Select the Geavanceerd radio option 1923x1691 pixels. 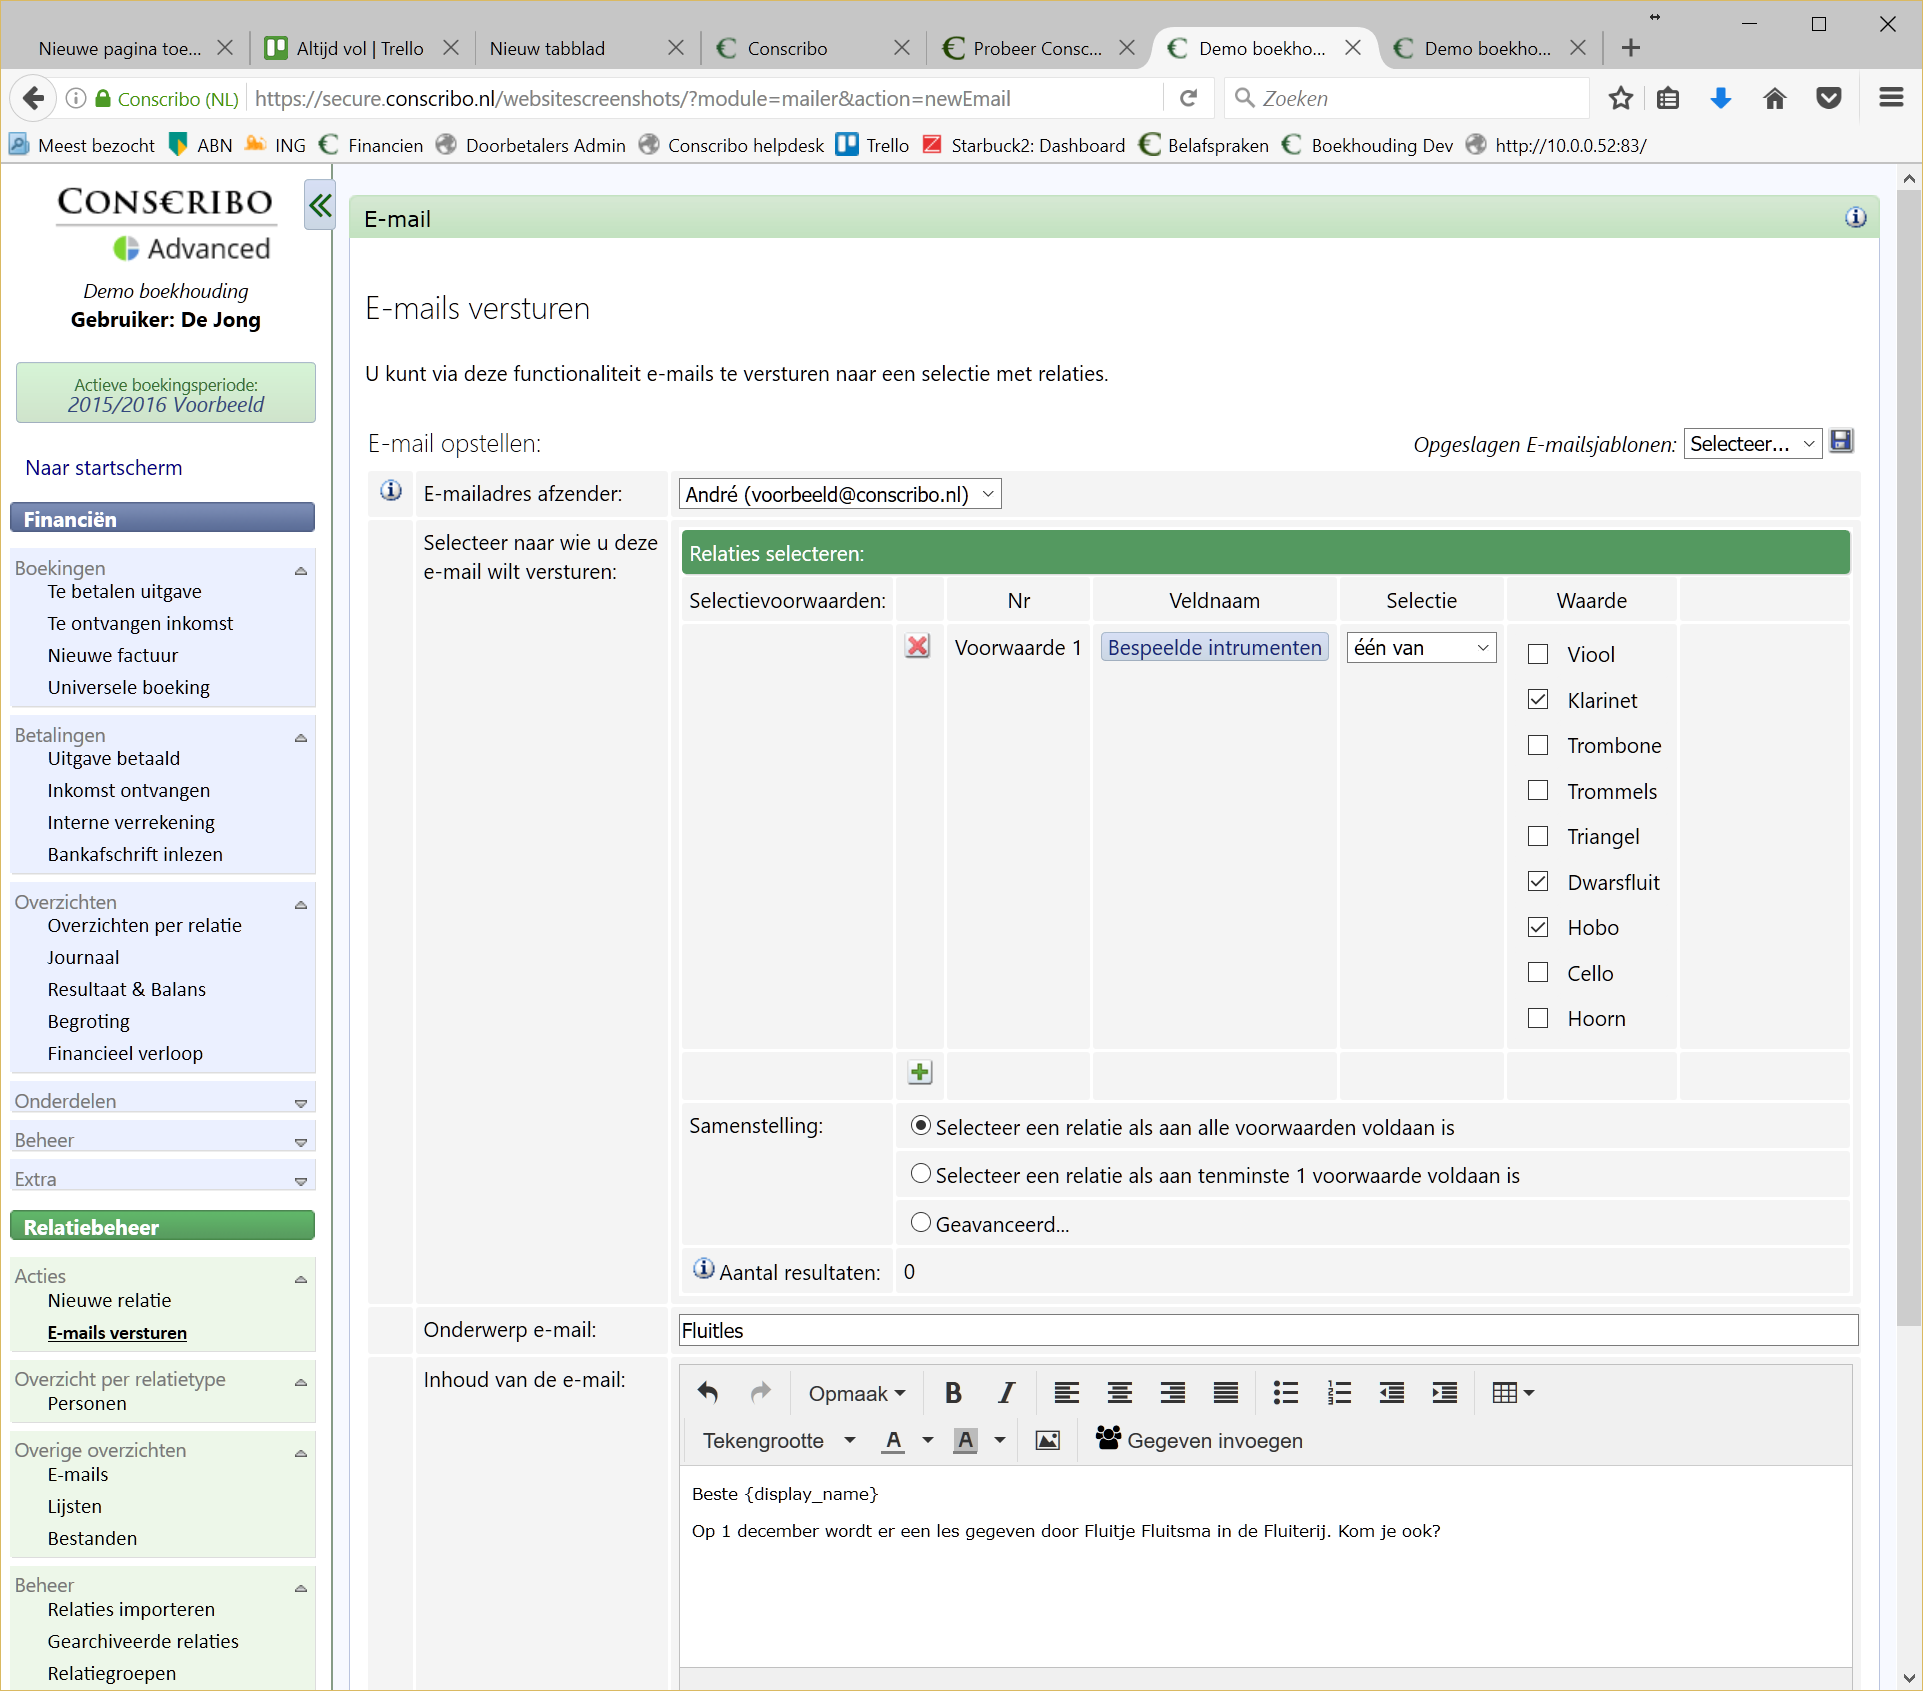point(921,1222)
